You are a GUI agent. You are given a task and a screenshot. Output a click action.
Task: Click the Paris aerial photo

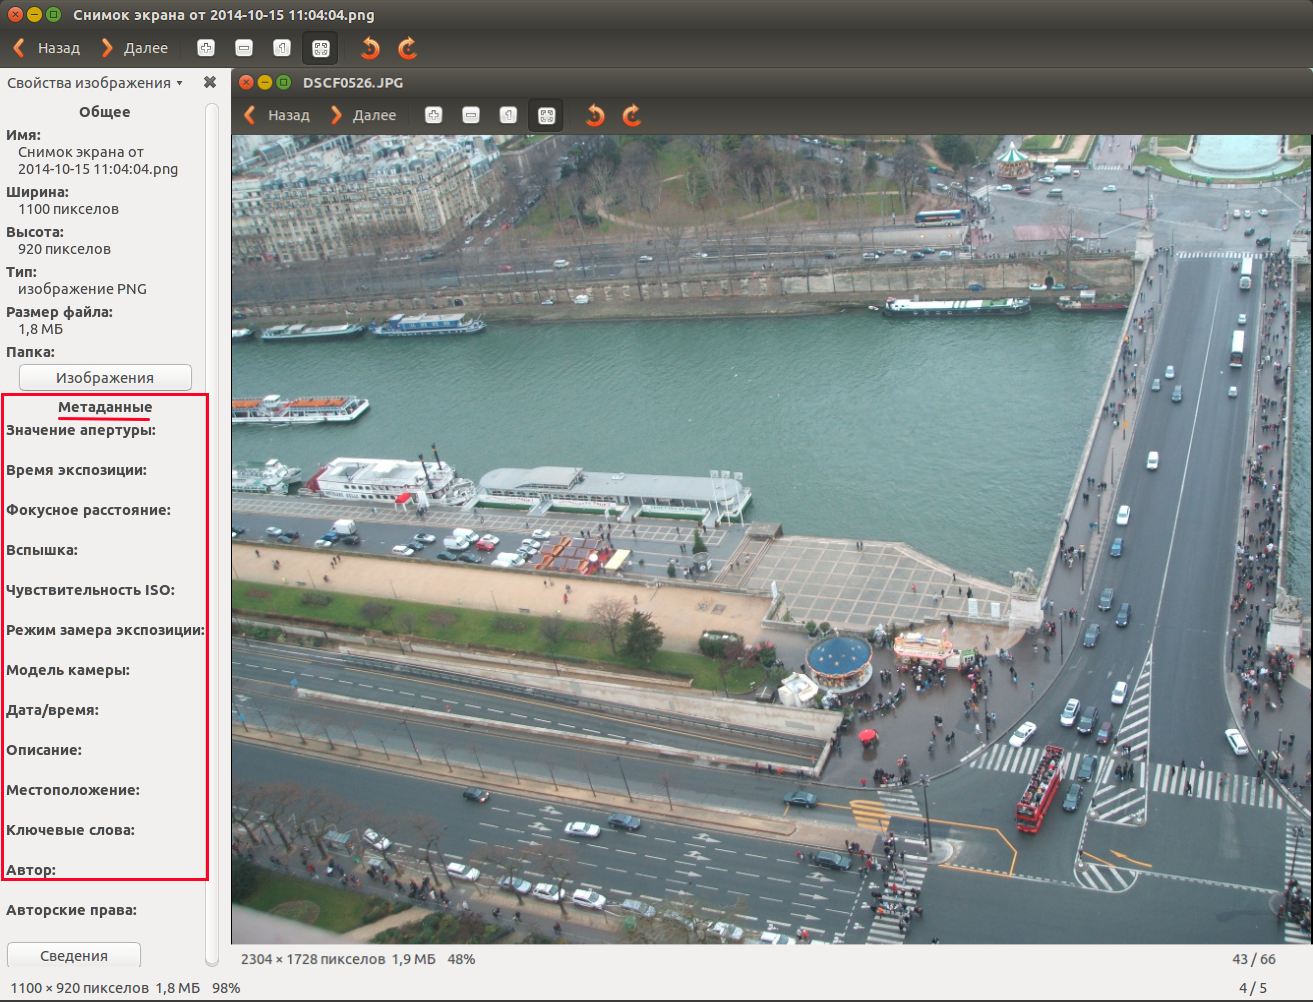[772, 539]
